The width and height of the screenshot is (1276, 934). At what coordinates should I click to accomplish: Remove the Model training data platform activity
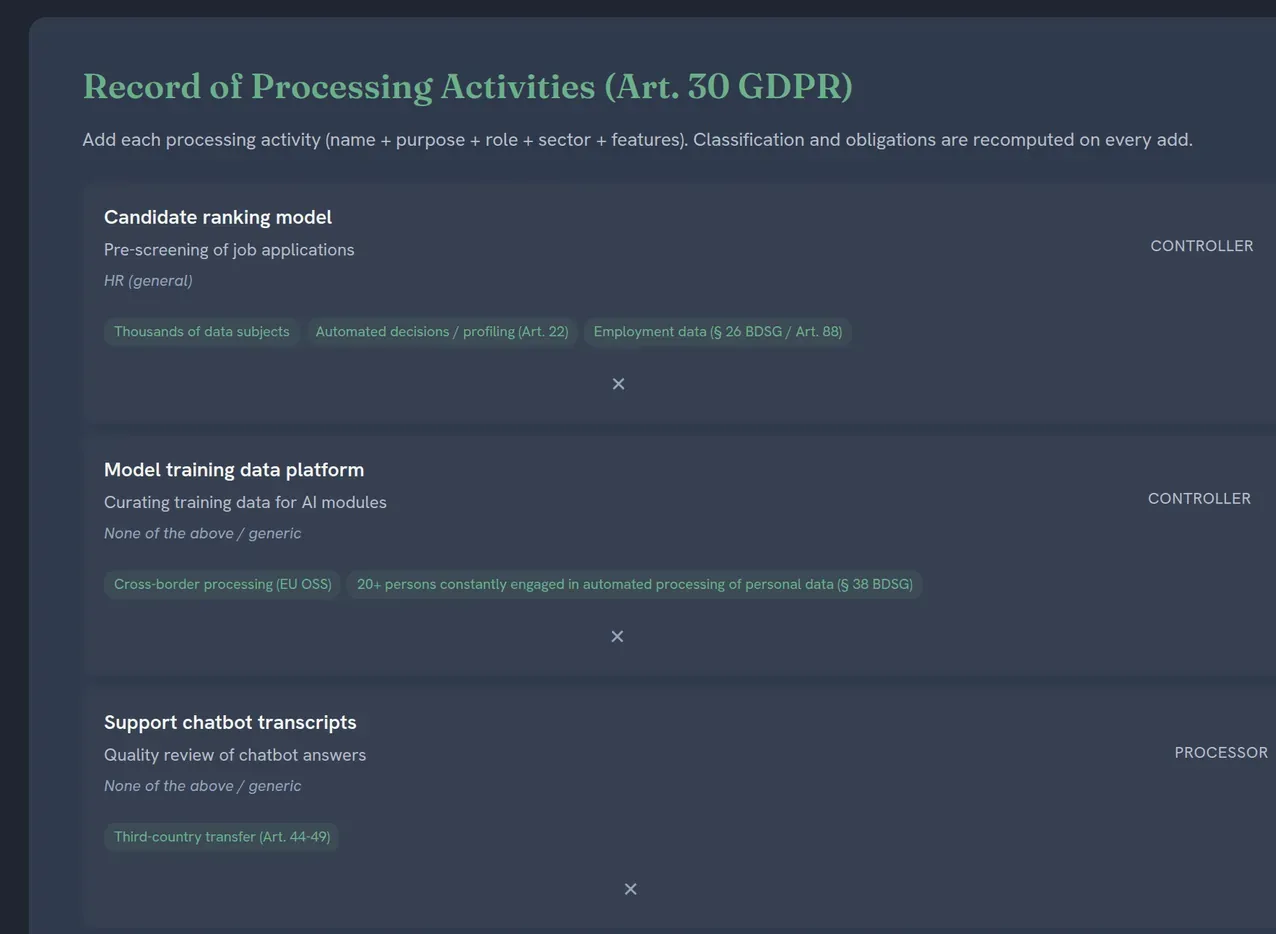[x=617, y=636]
